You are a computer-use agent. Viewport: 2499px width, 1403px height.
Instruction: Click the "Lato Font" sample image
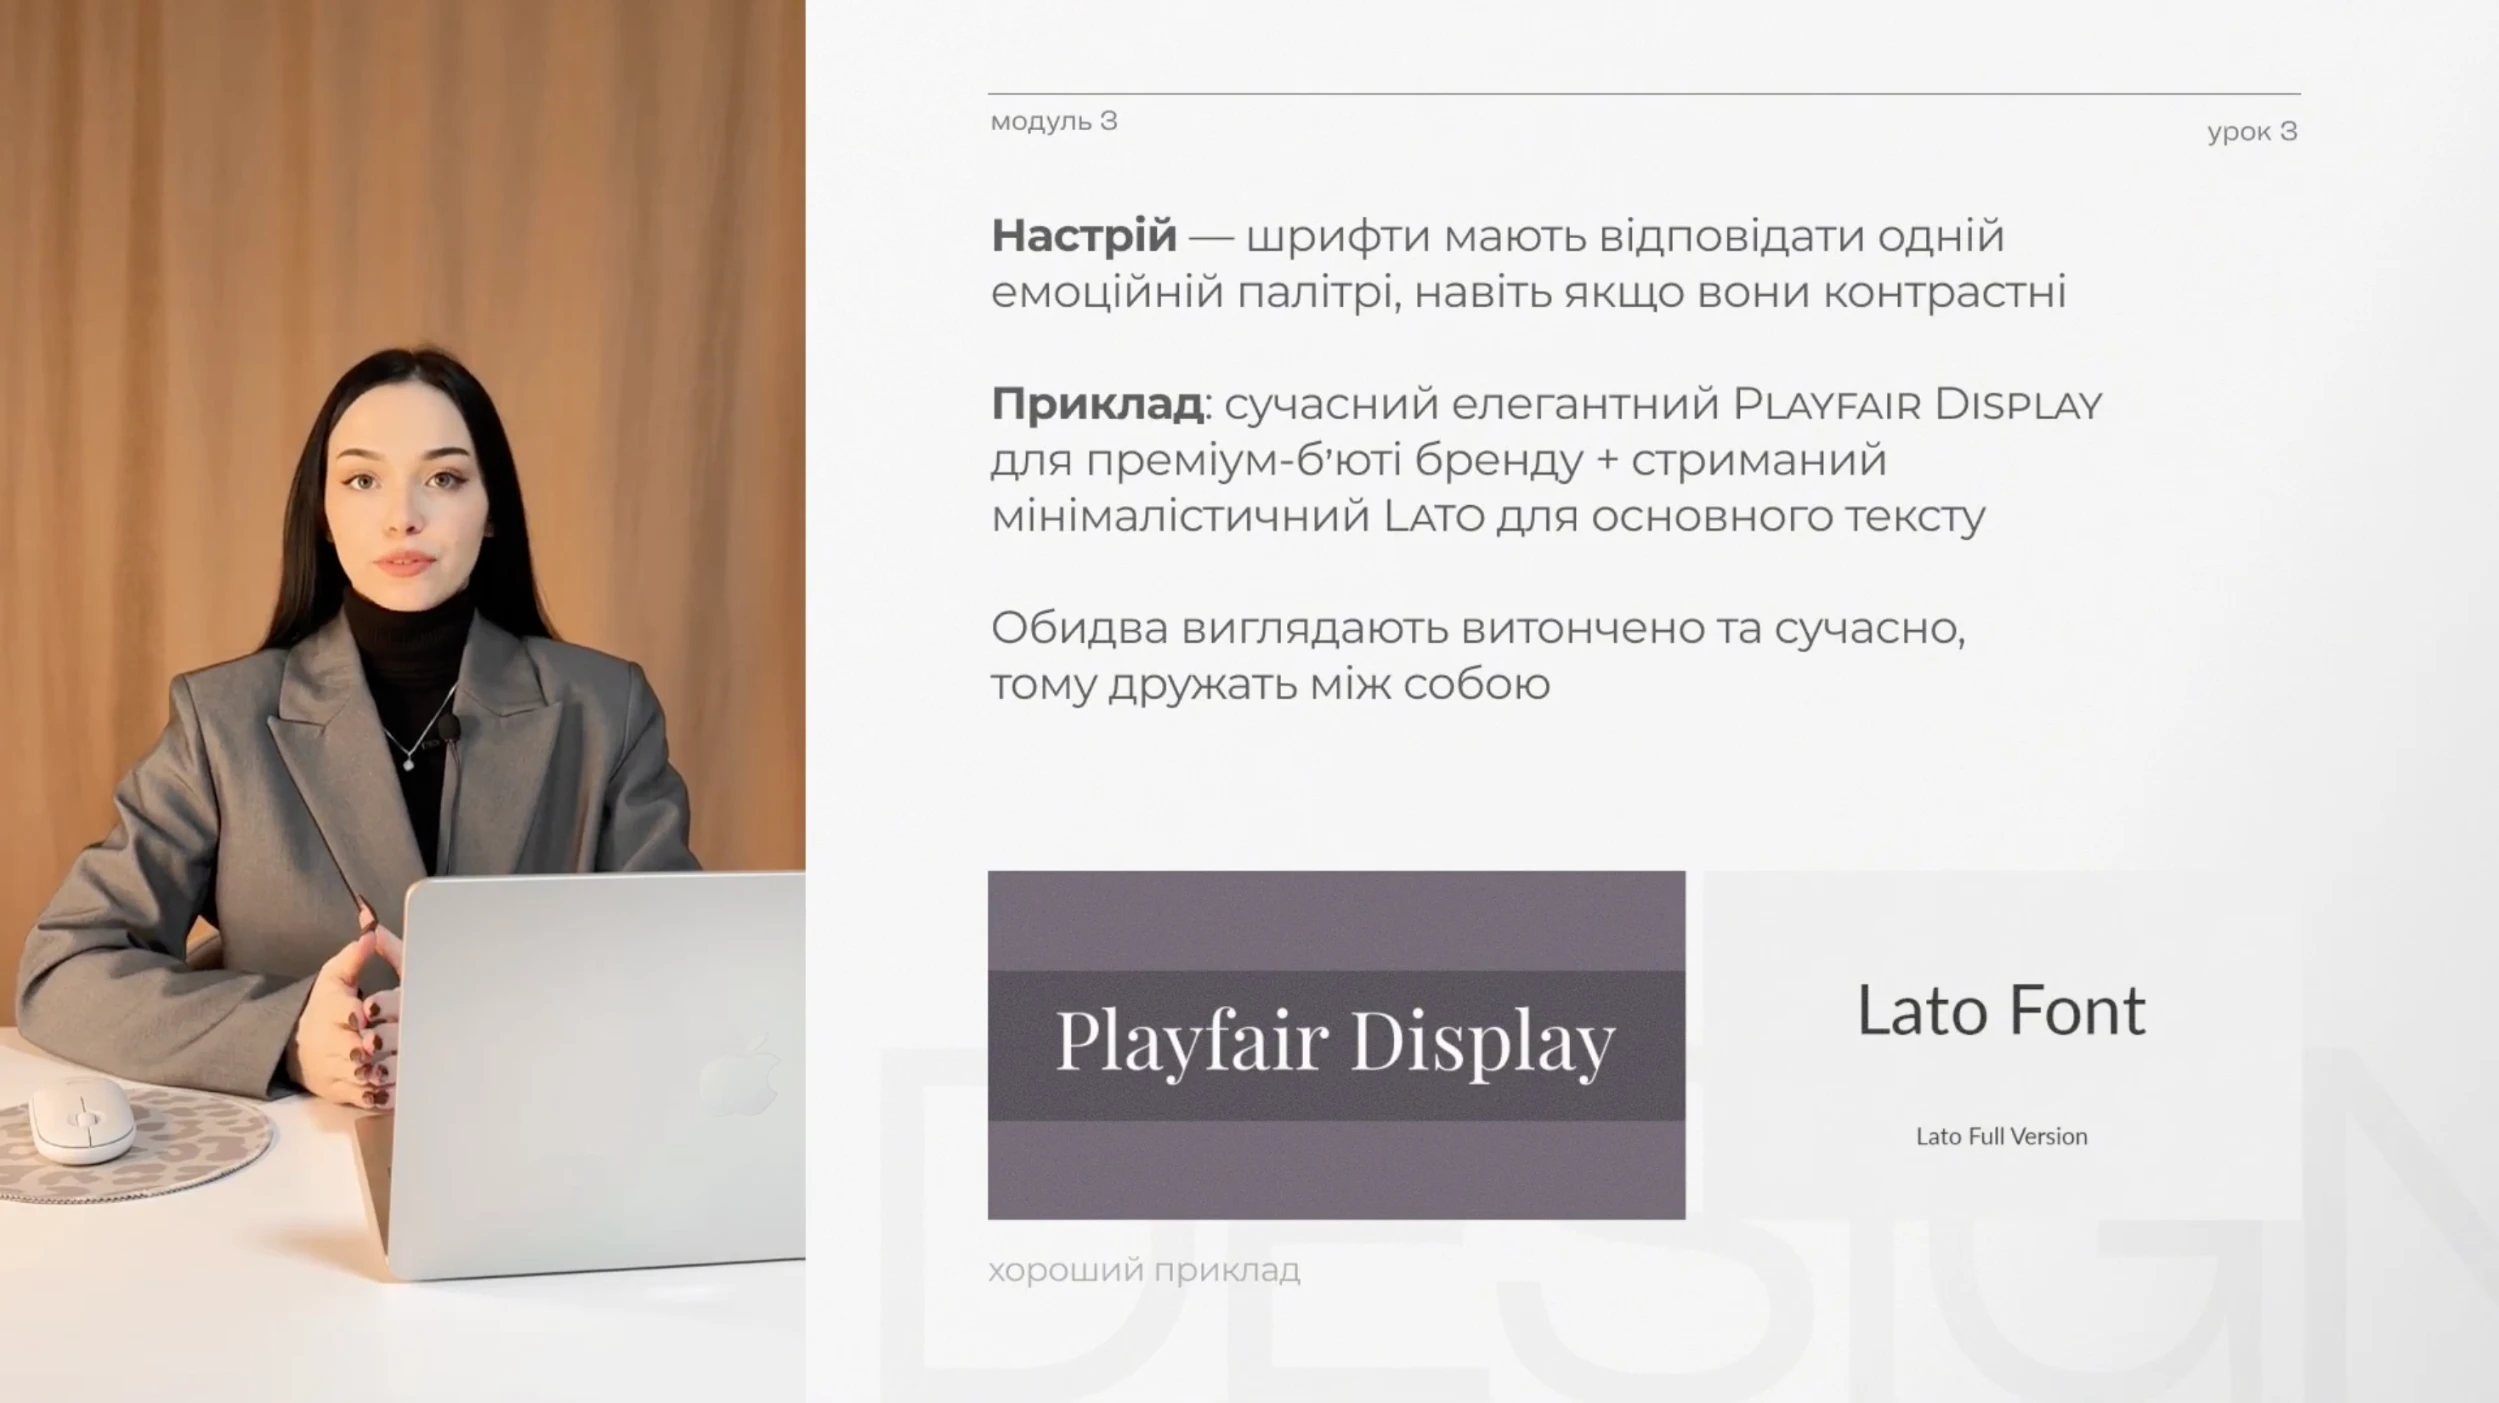[x=2001, y=1044]
